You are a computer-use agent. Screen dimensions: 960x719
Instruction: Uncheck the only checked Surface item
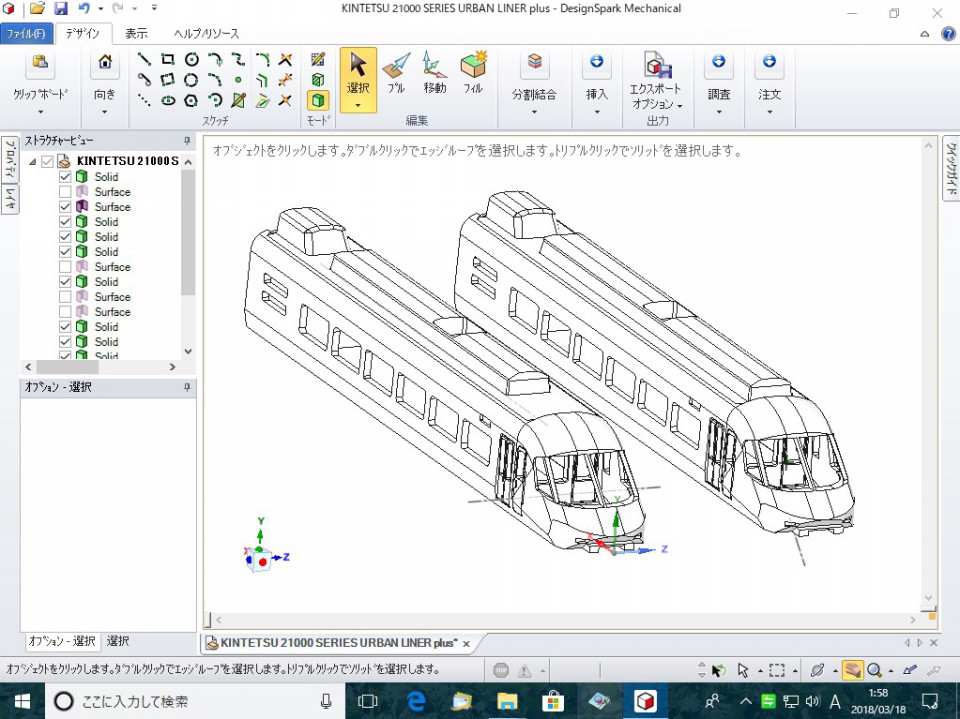pos(65,207)
